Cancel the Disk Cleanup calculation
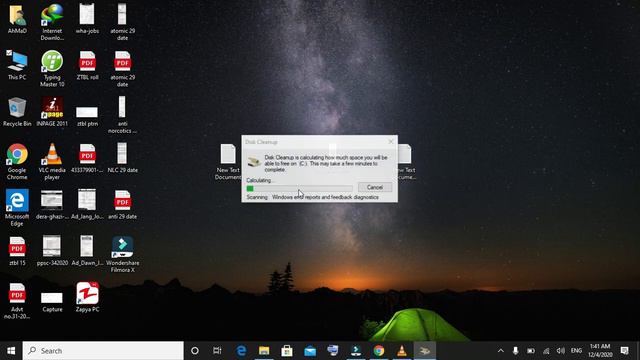 click(375, 187)
